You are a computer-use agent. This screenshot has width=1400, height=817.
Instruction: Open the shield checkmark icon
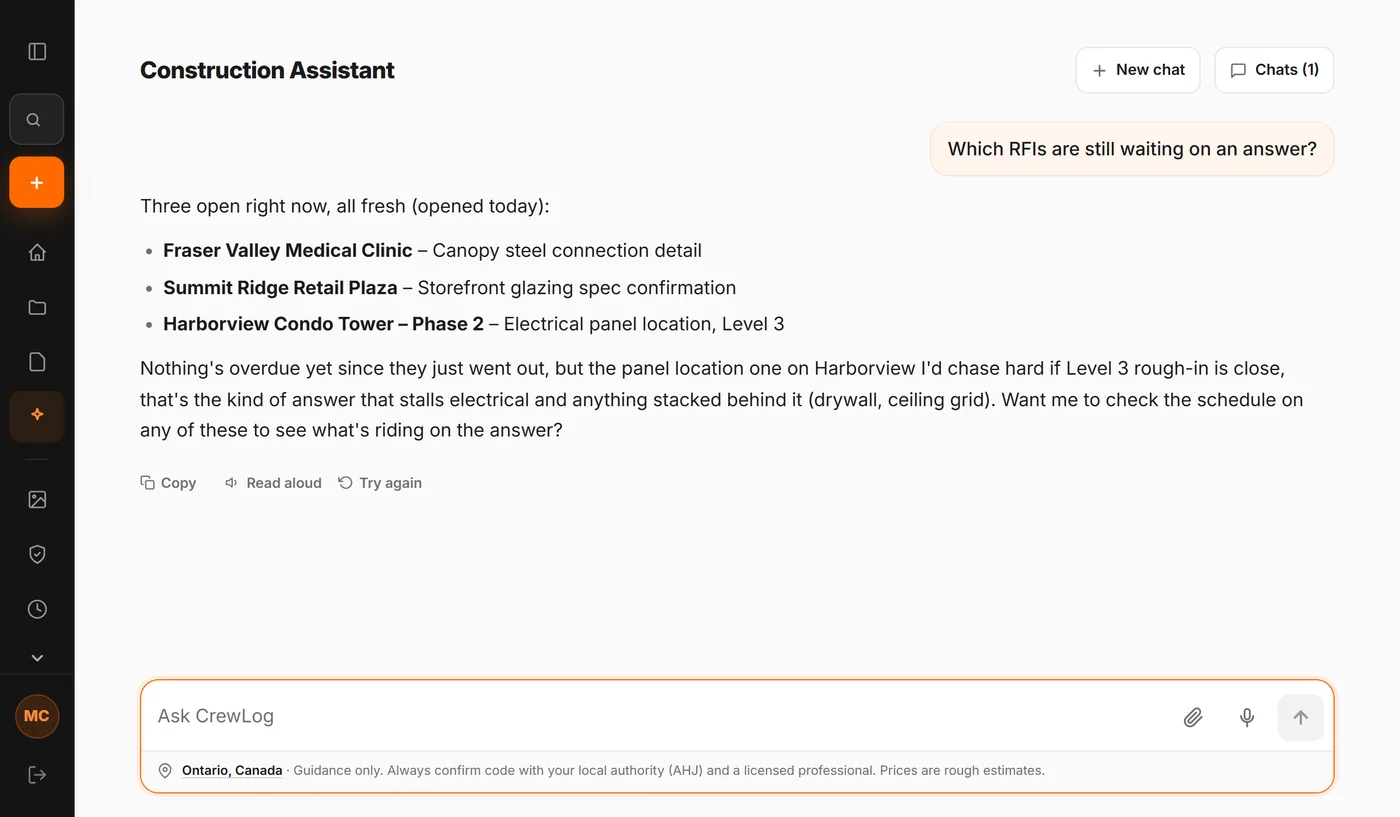pyautogui.click(x=37, y=554)
